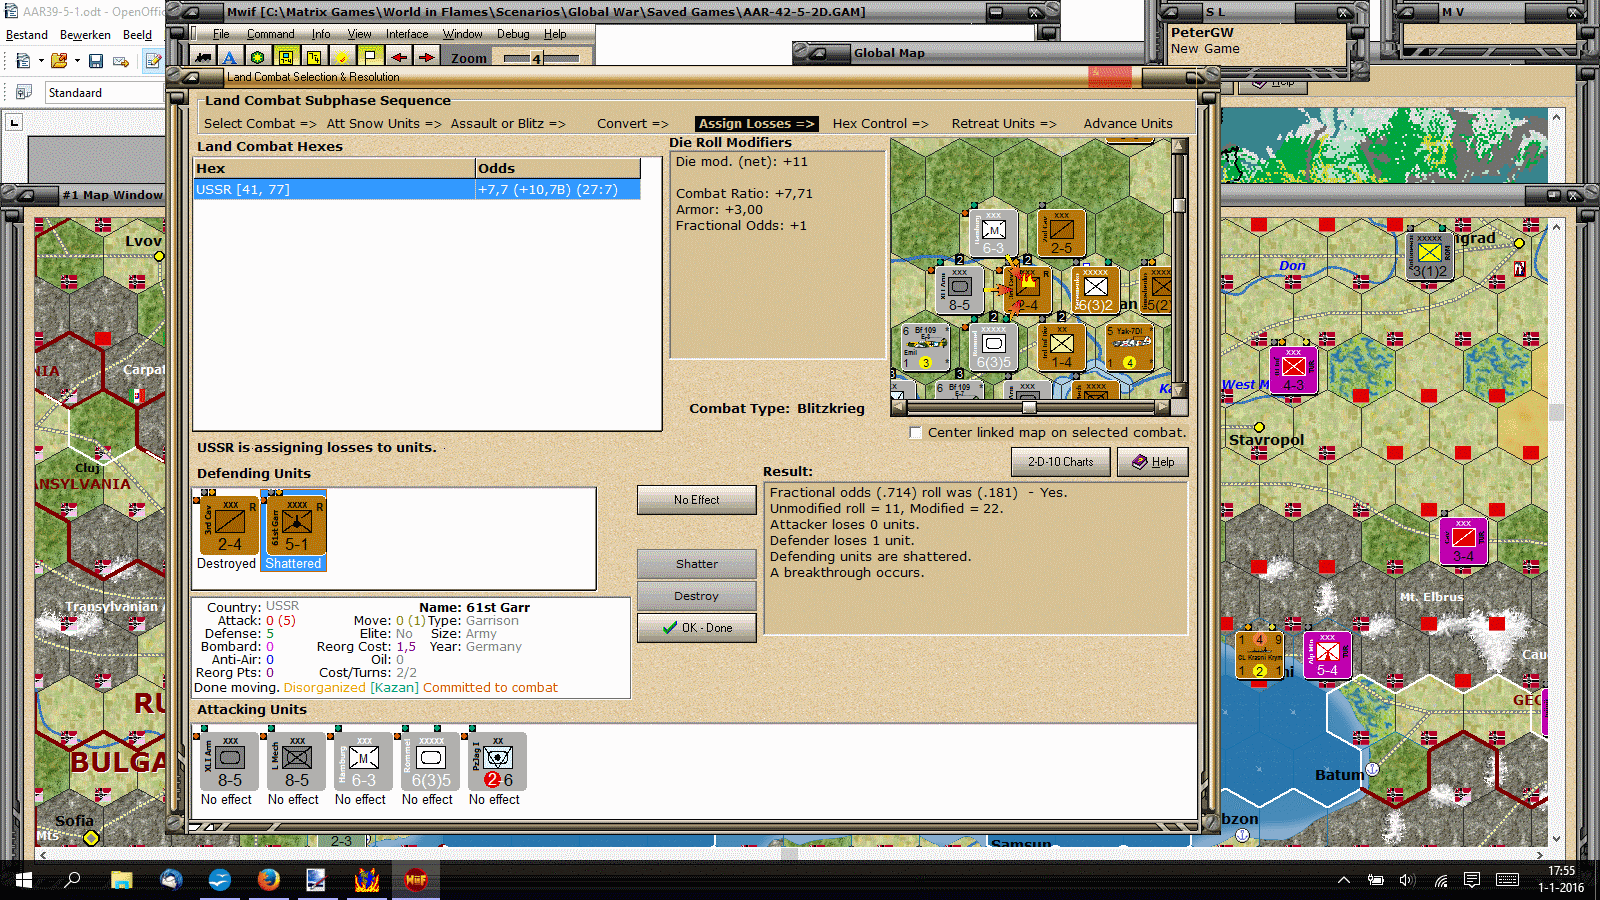The width and height of the screenshot is (1600, 900).
Task: Open OpenOffice Bestand menu
Action: (27, 35)
